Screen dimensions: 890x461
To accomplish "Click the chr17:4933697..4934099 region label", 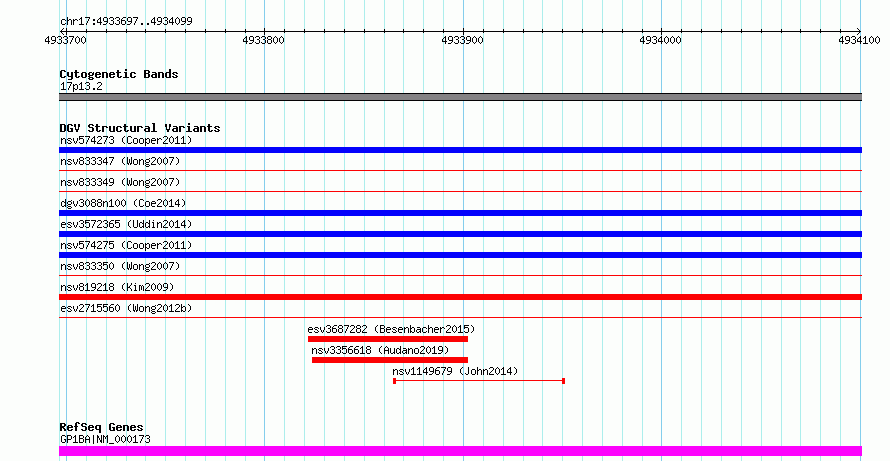I will pos(126,22).
